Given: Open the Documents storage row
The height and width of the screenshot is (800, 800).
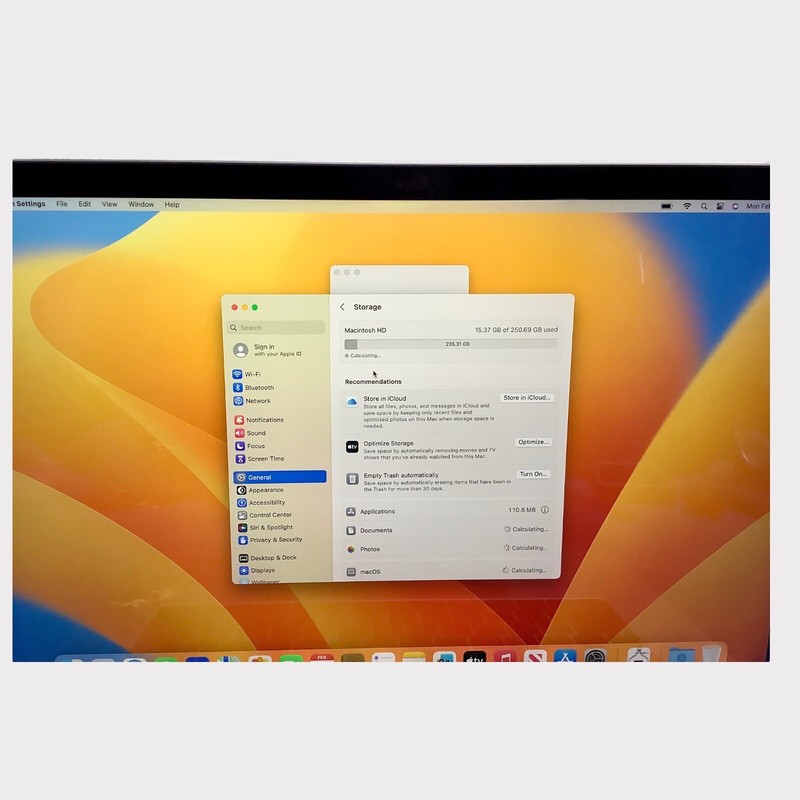Looking at the screenshot, I should click(x=447, y=530).
